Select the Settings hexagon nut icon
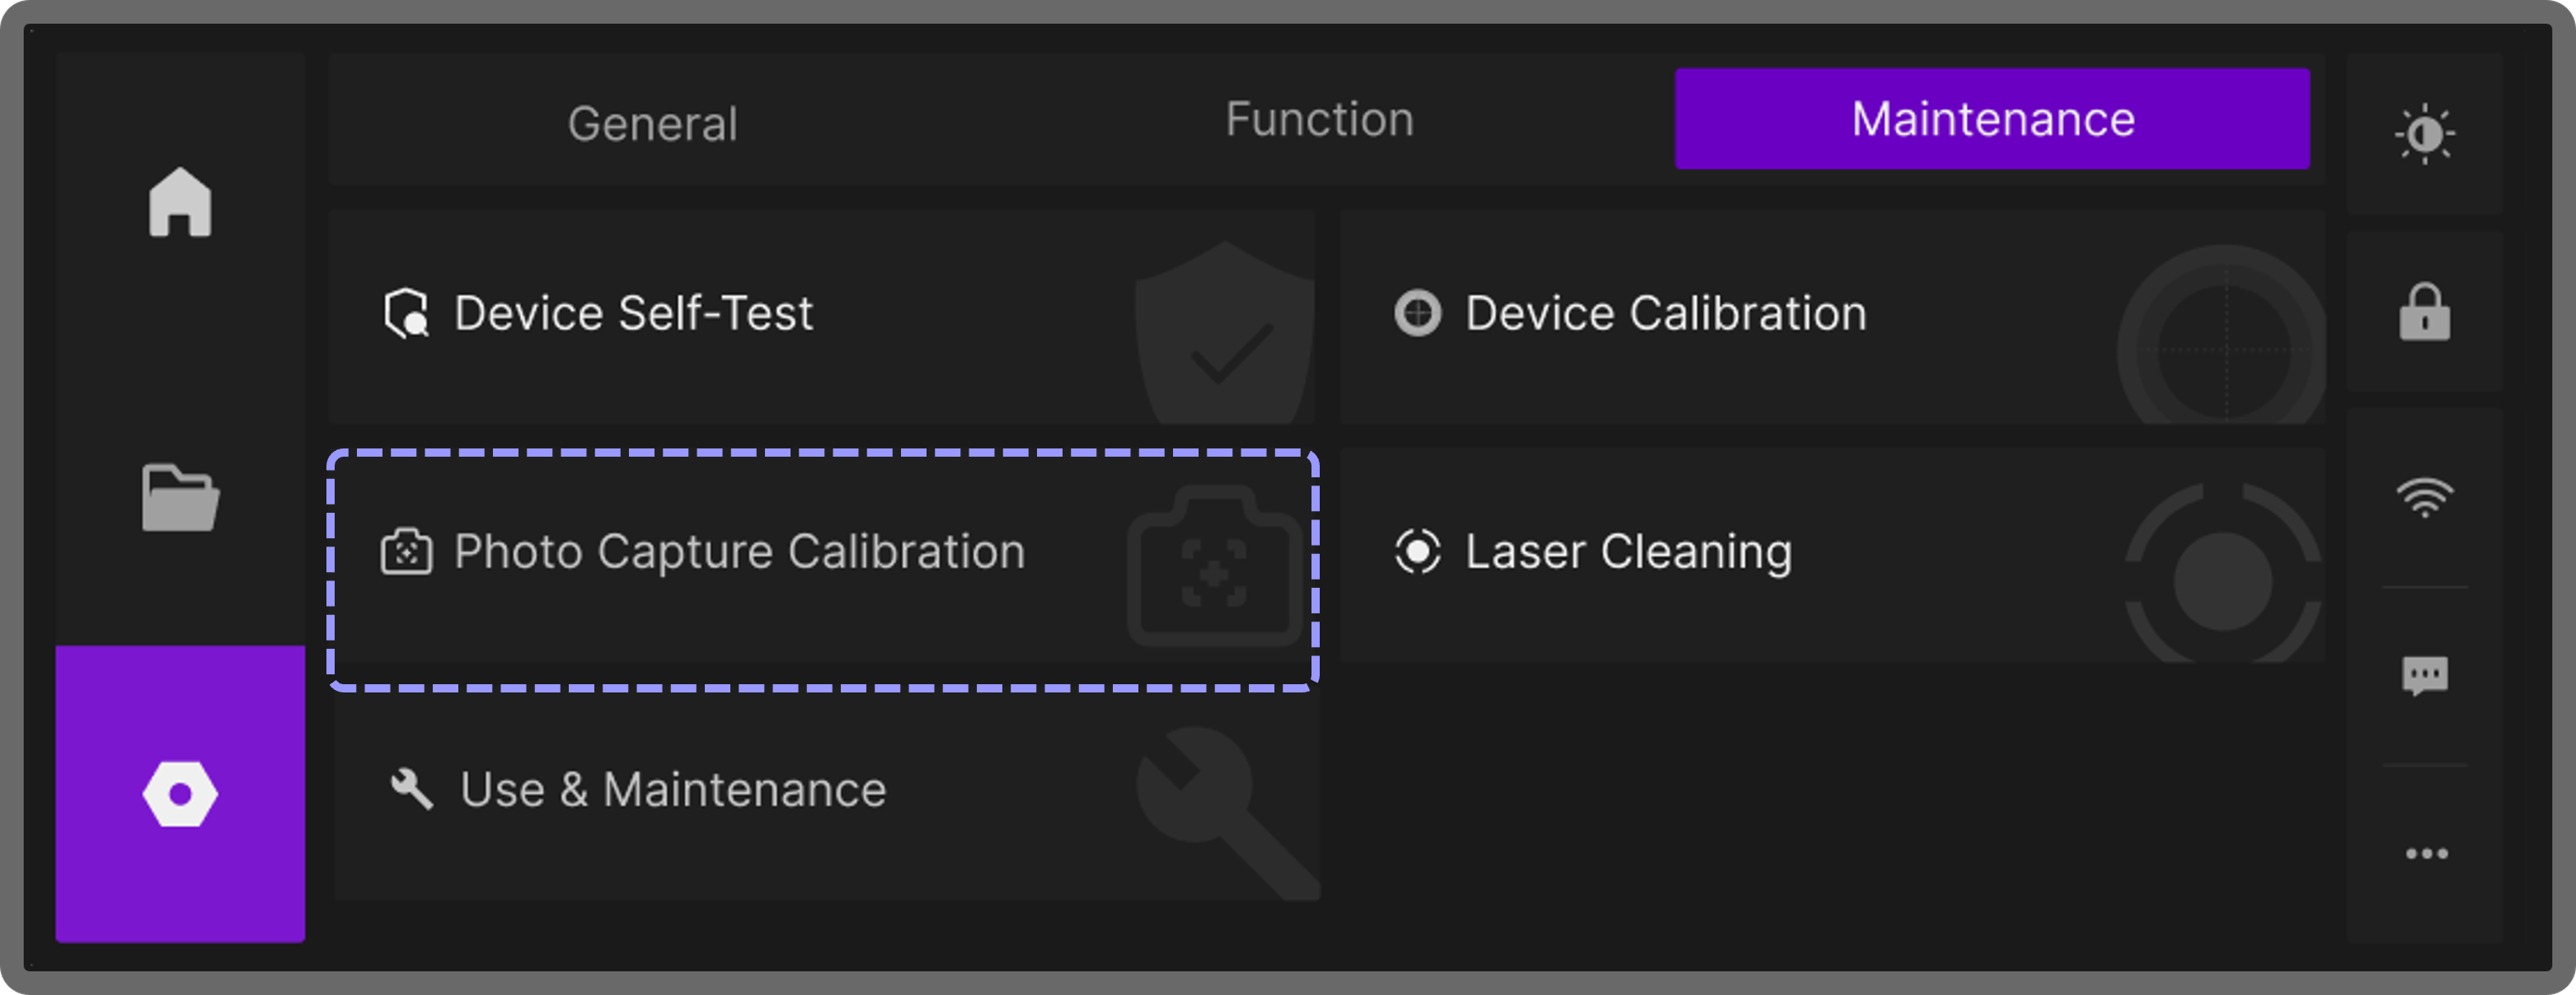 180,794
